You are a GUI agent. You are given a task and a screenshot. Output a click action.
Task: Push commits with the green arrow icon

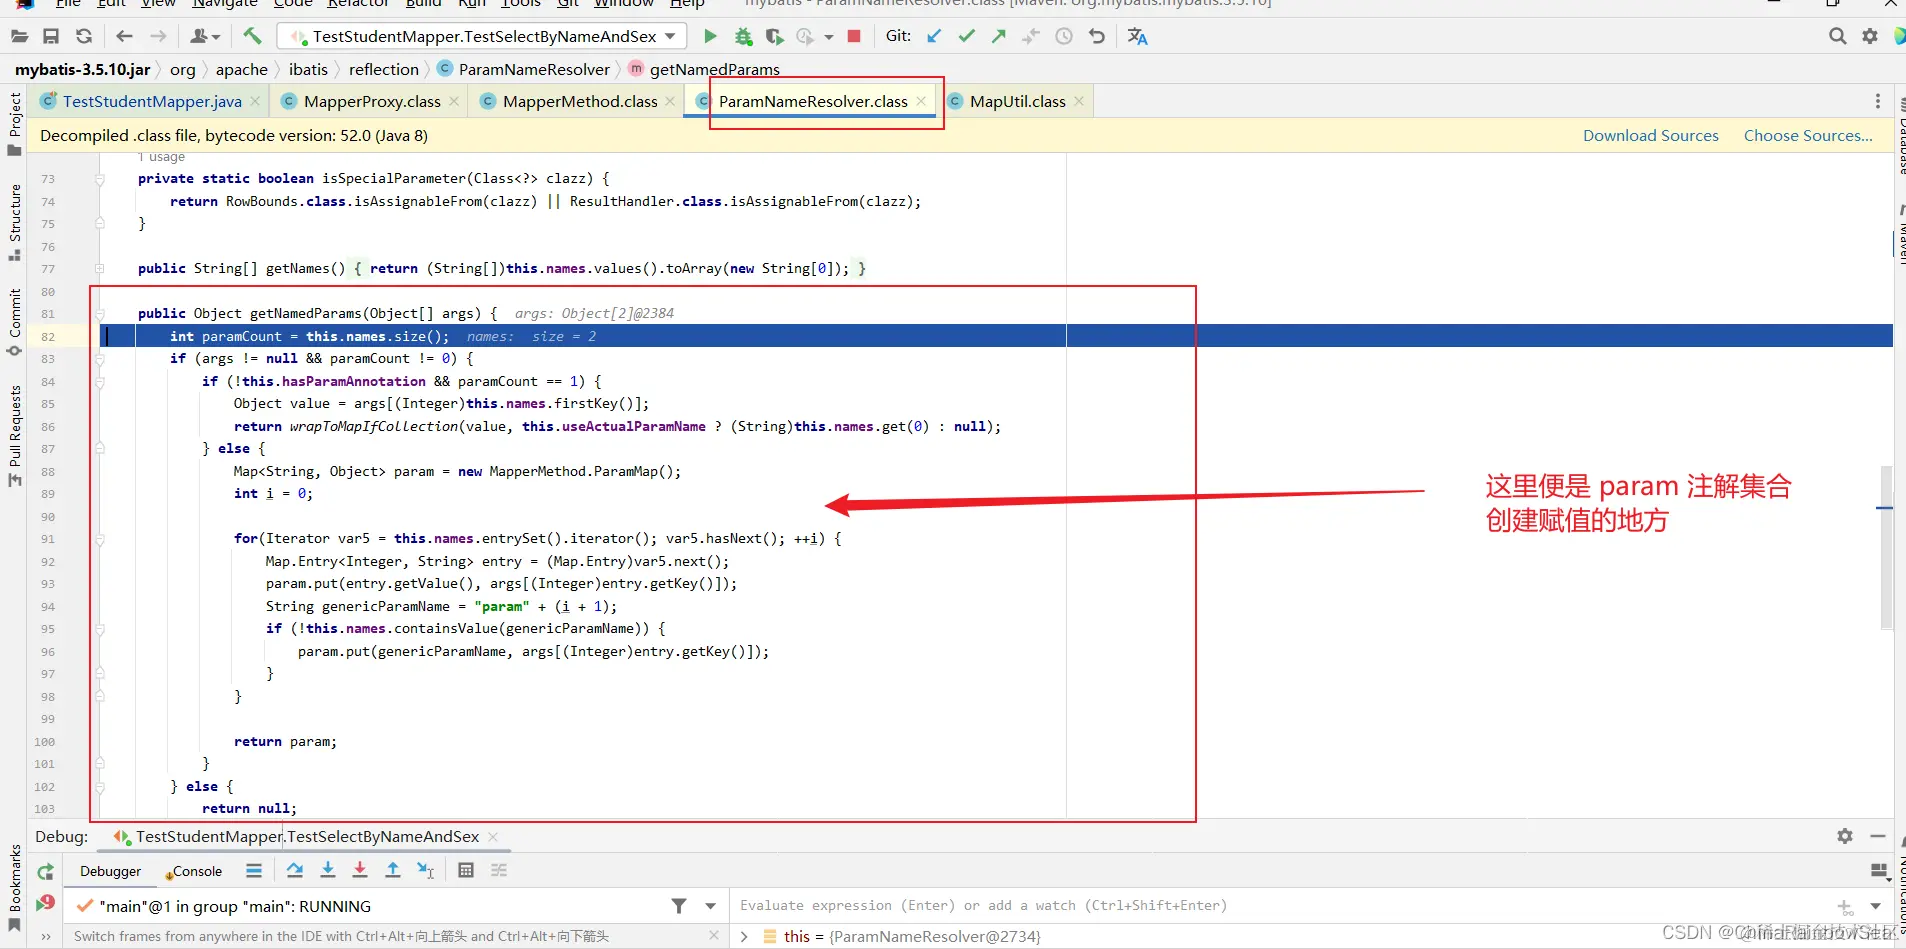998,37
